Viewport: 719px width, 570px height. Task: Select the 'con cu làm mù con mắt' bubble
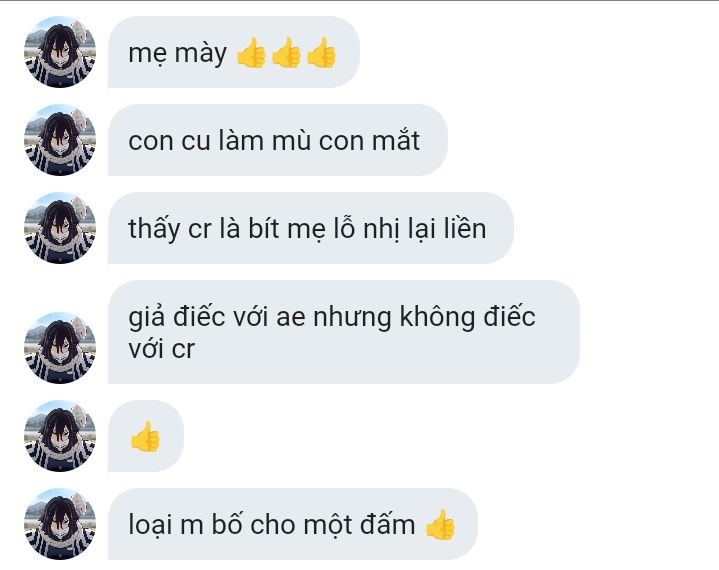coord(278,140)
